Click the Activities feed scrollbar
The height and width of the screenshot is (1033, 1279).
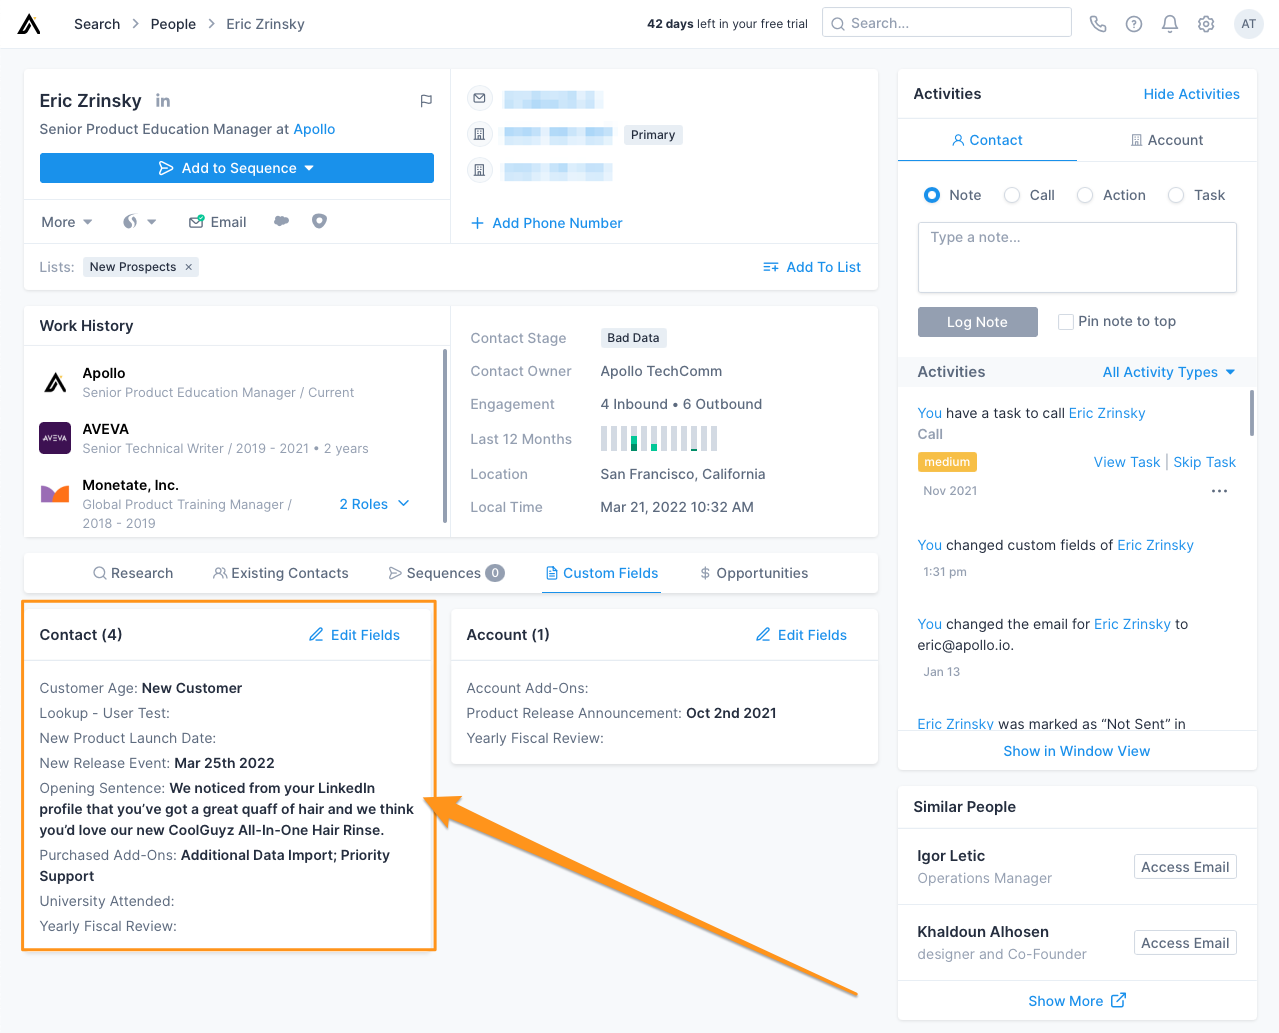coord(1252,413)
